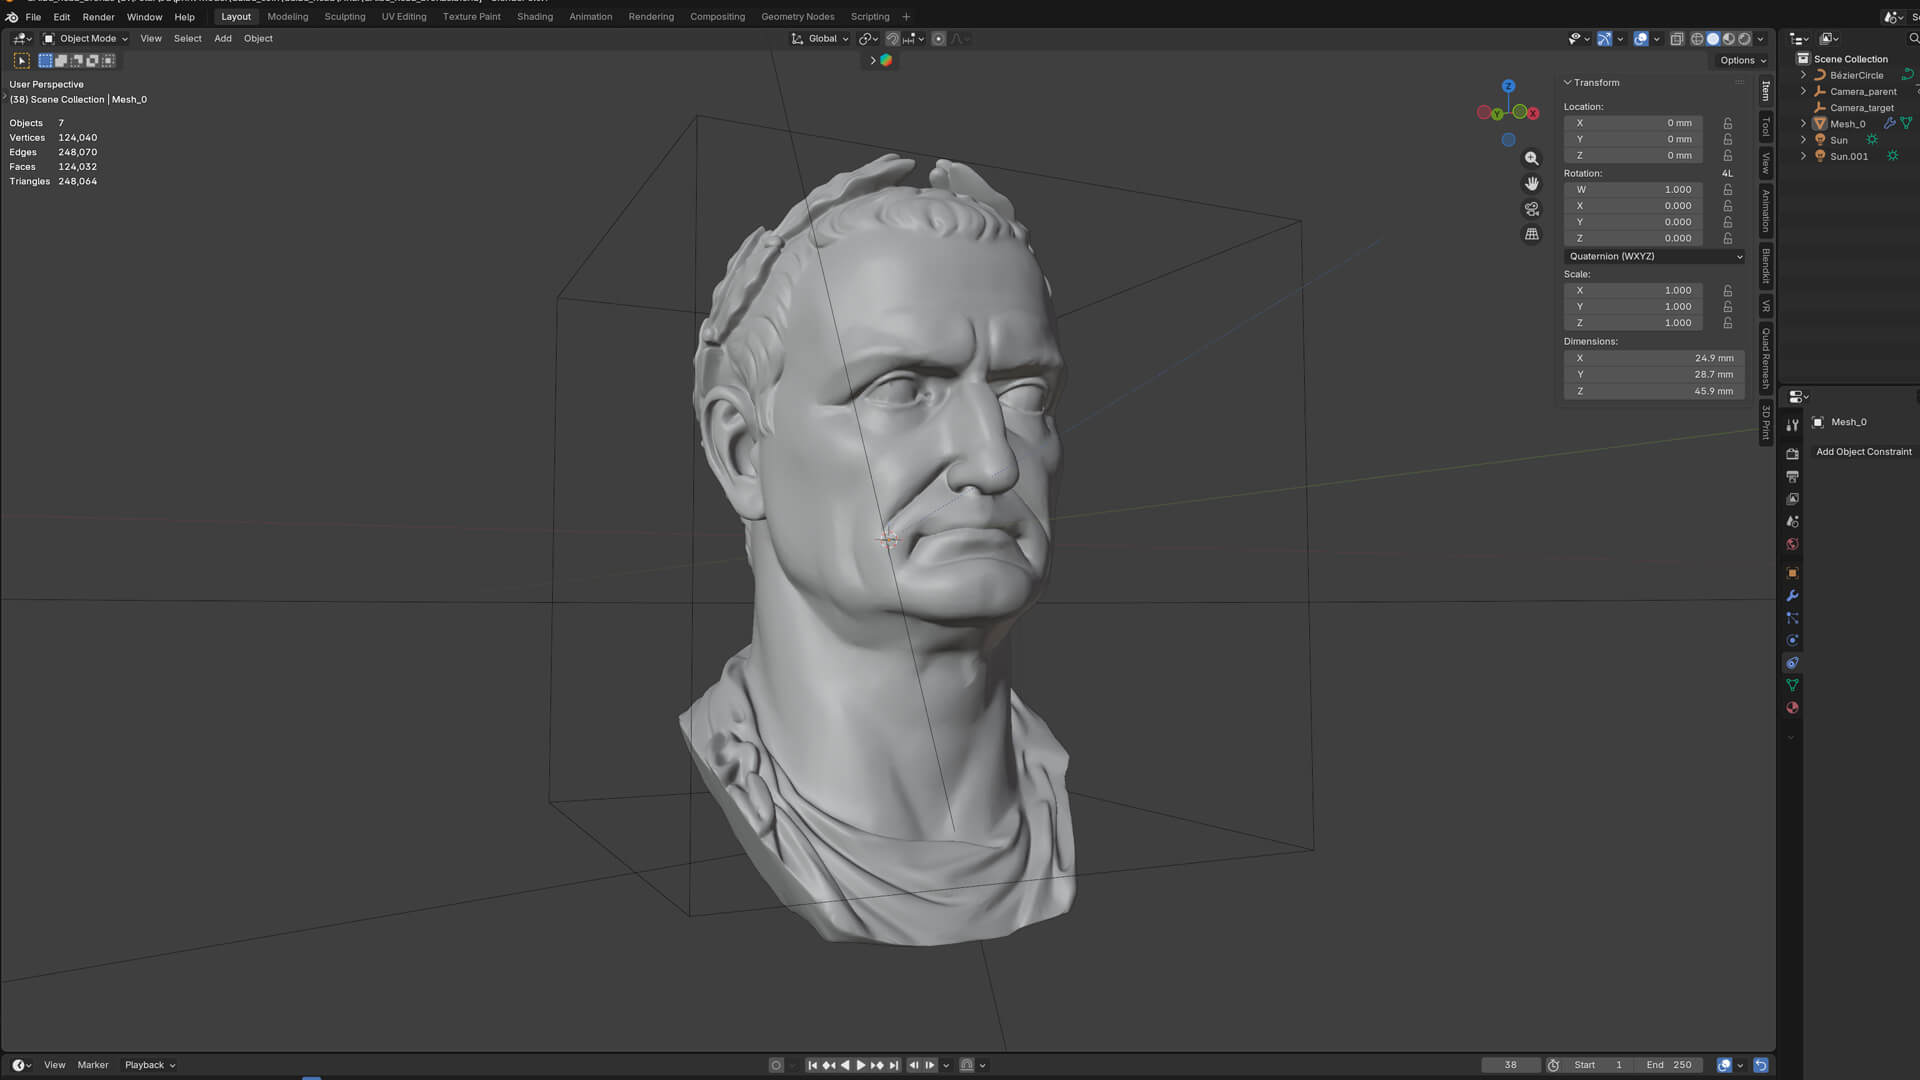Select wireframe viewport shading

[1697, 39]
